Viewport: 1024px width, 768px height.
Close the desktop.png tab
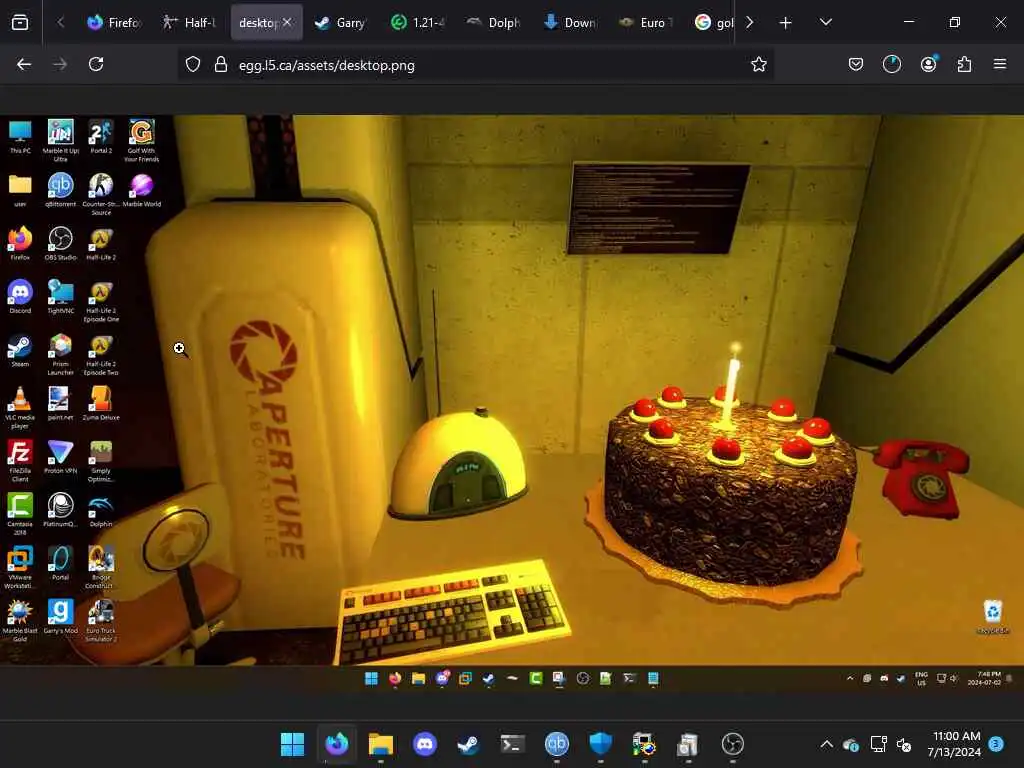coord(287,23)
